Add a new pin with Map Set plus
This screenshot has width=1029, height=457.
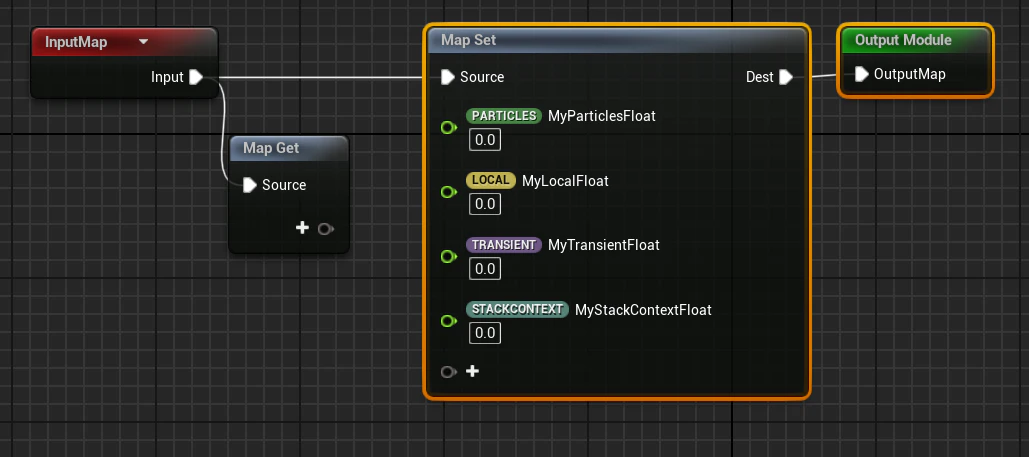[x=472, y=371]
